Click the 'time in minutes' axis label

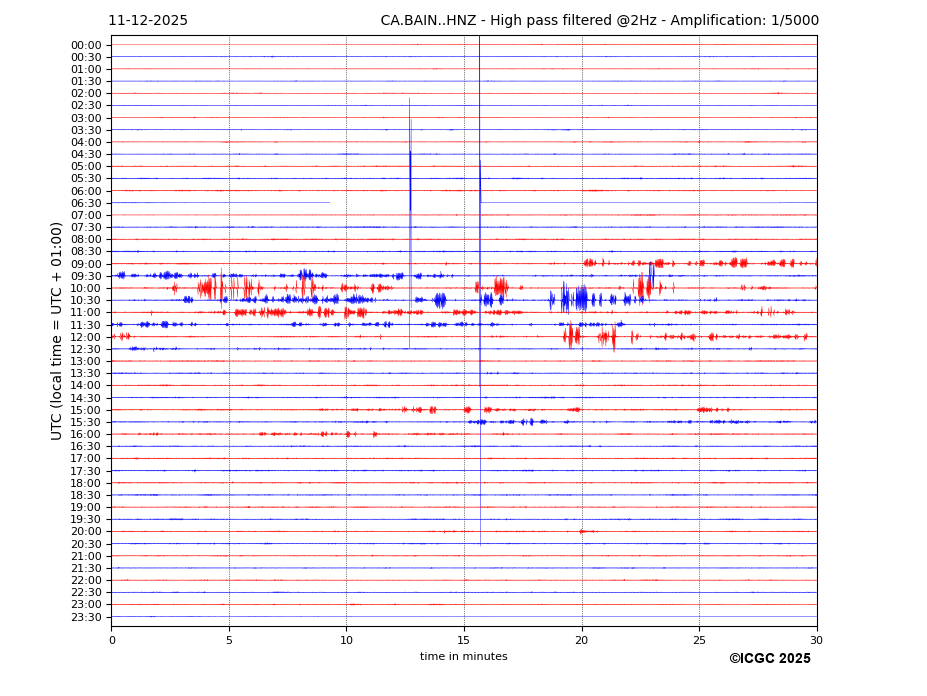(x=463, y=657)
